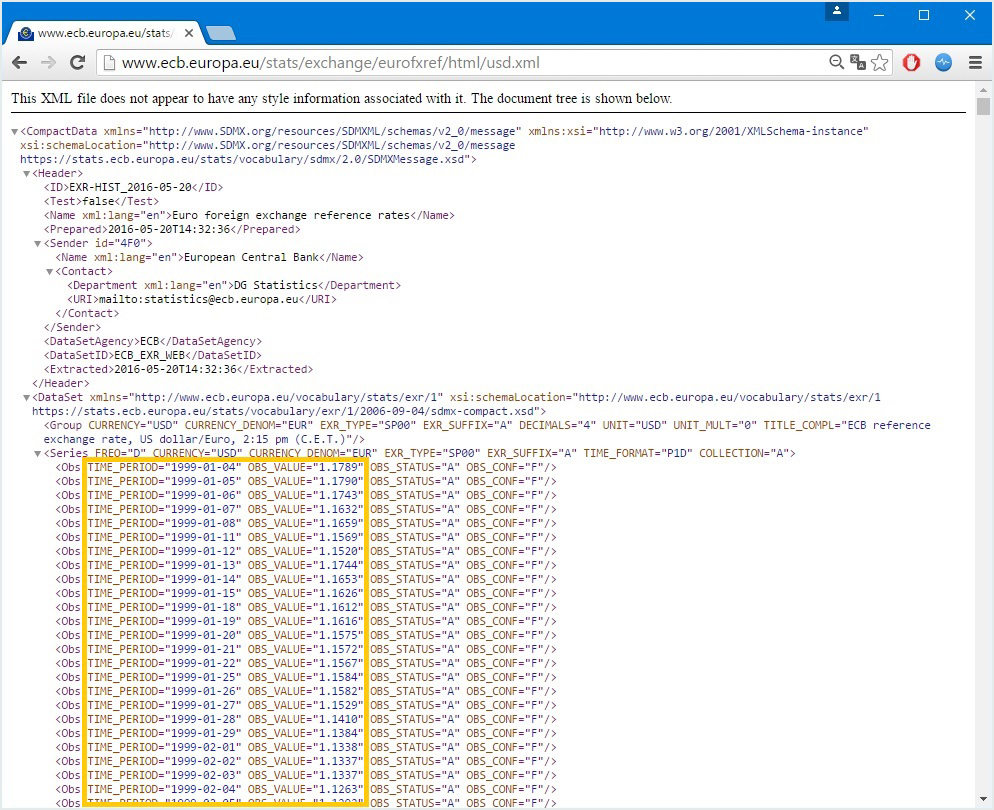This screenshot has height=810, width=994.
Task: Click the translate page icon
Action: (x=857, y=62)
